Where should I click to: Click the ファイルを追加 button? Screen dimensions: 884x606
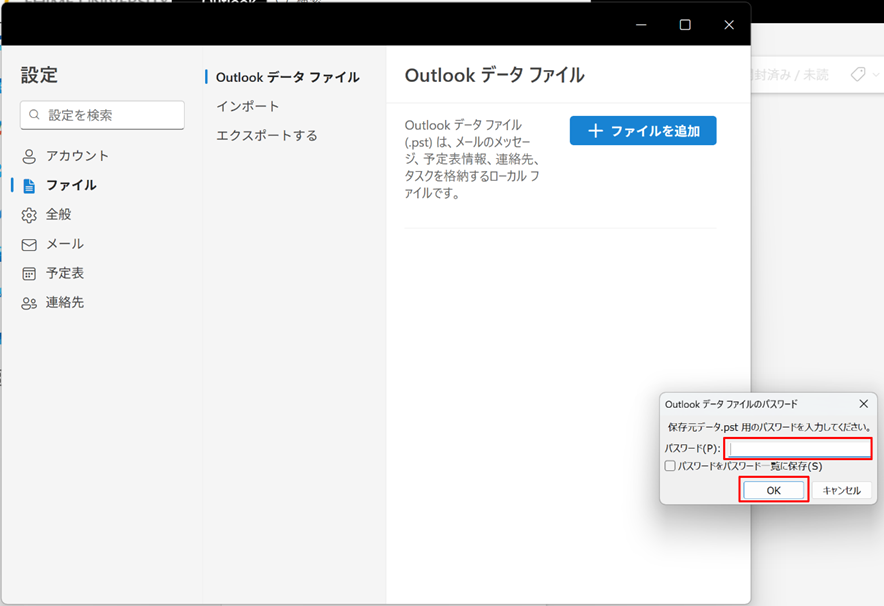tap(643, 131)
